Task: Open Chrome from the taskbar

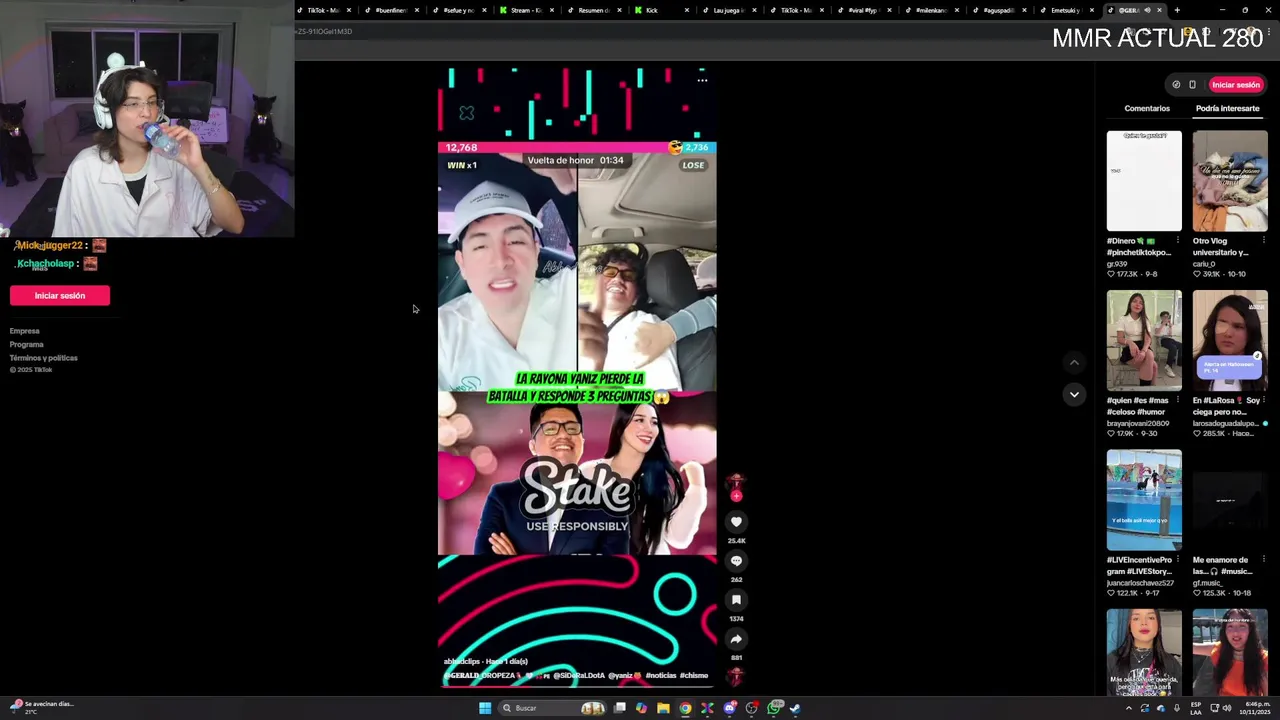Action: [685, 708]
